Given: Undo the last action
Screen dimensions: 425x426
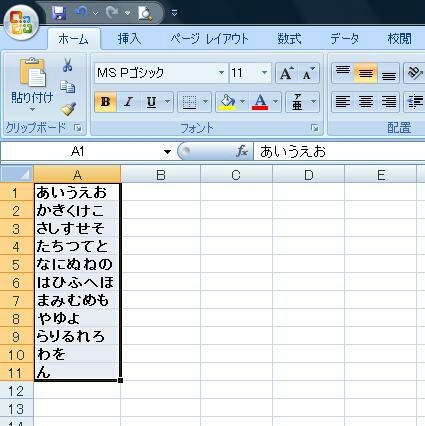Looking at the screenshot, I should [x=81, y=13].
